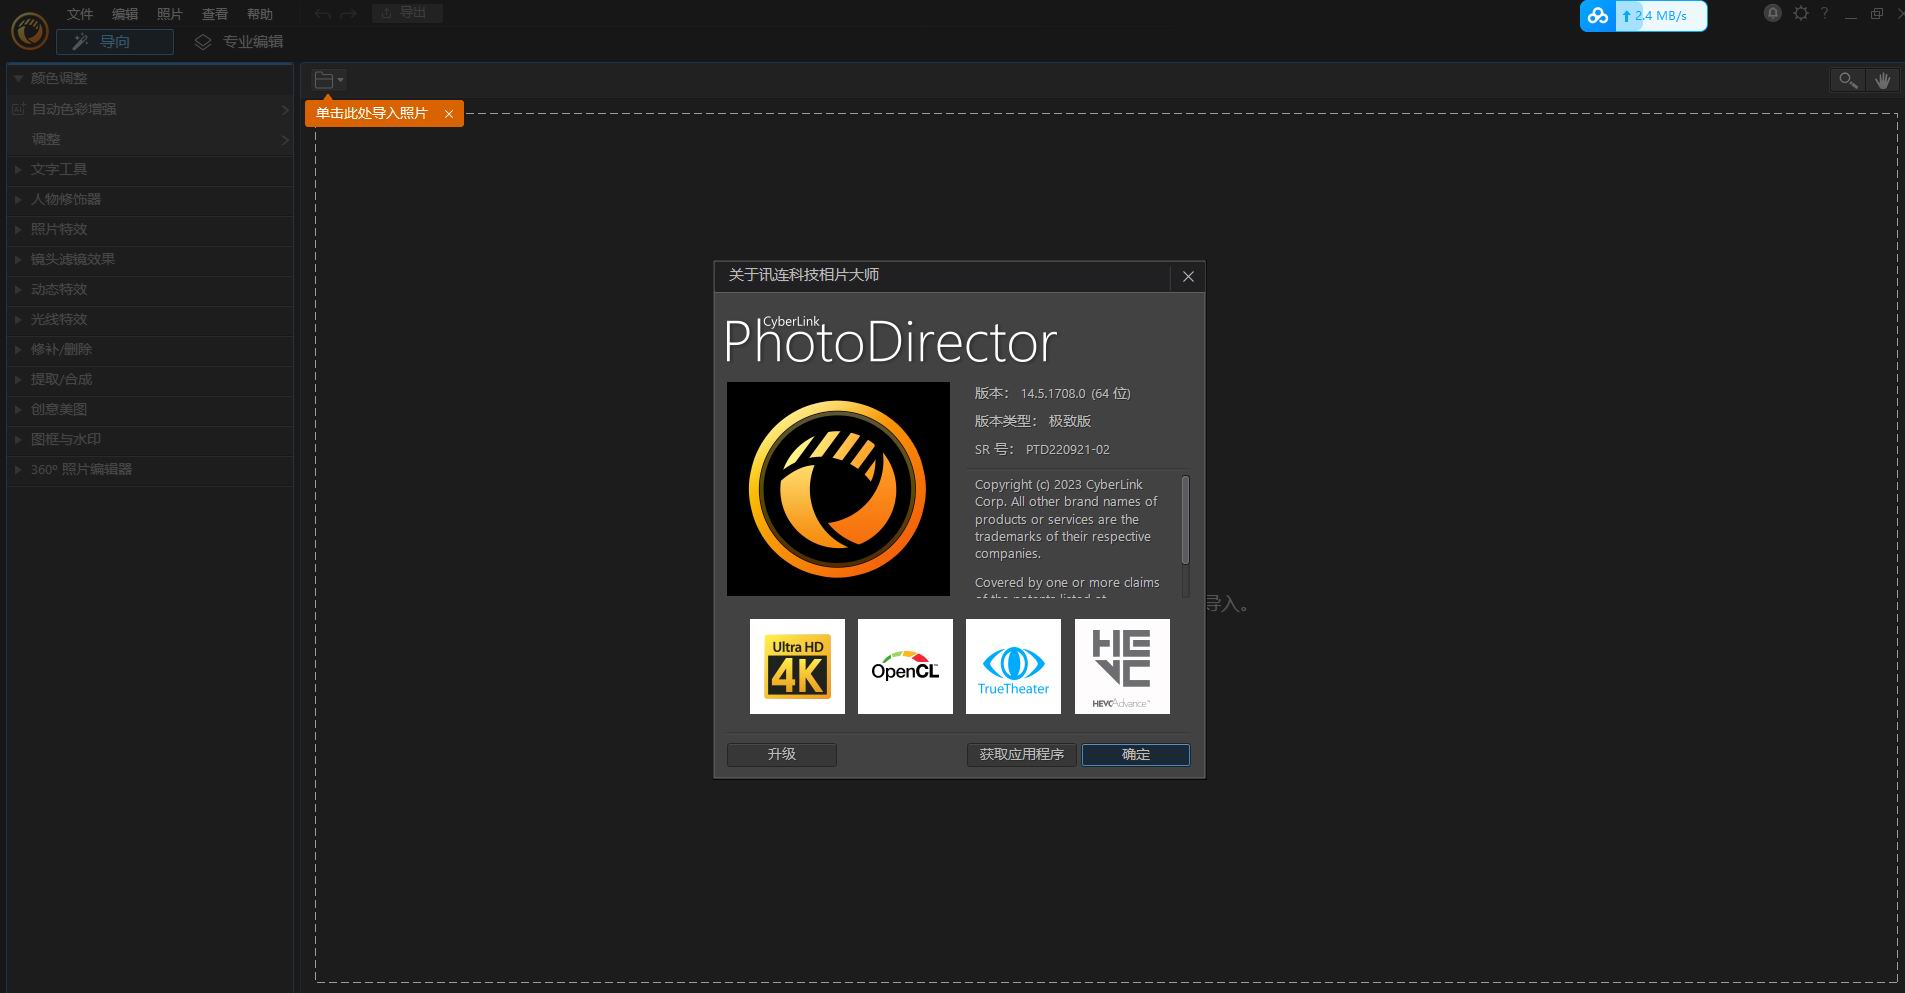Click the version text 14.5.1708.0 (64 位)

pyautogui.click(x=1075, y=394)
